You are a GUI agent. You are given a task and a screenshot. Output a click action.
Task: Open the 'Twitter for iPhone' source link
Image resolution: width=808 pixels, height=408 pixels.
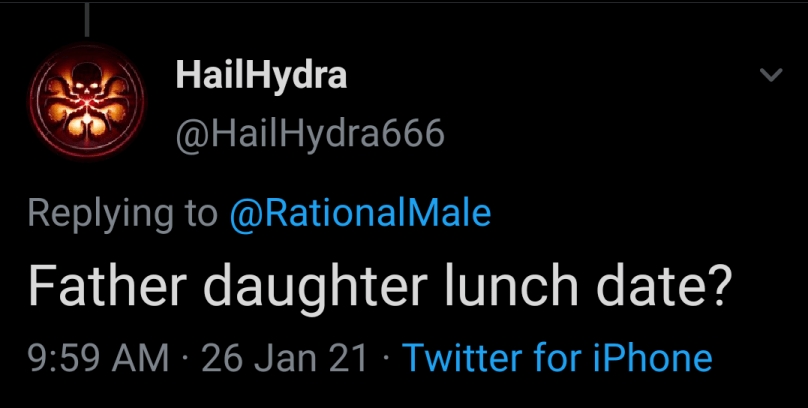pos(557,358)
